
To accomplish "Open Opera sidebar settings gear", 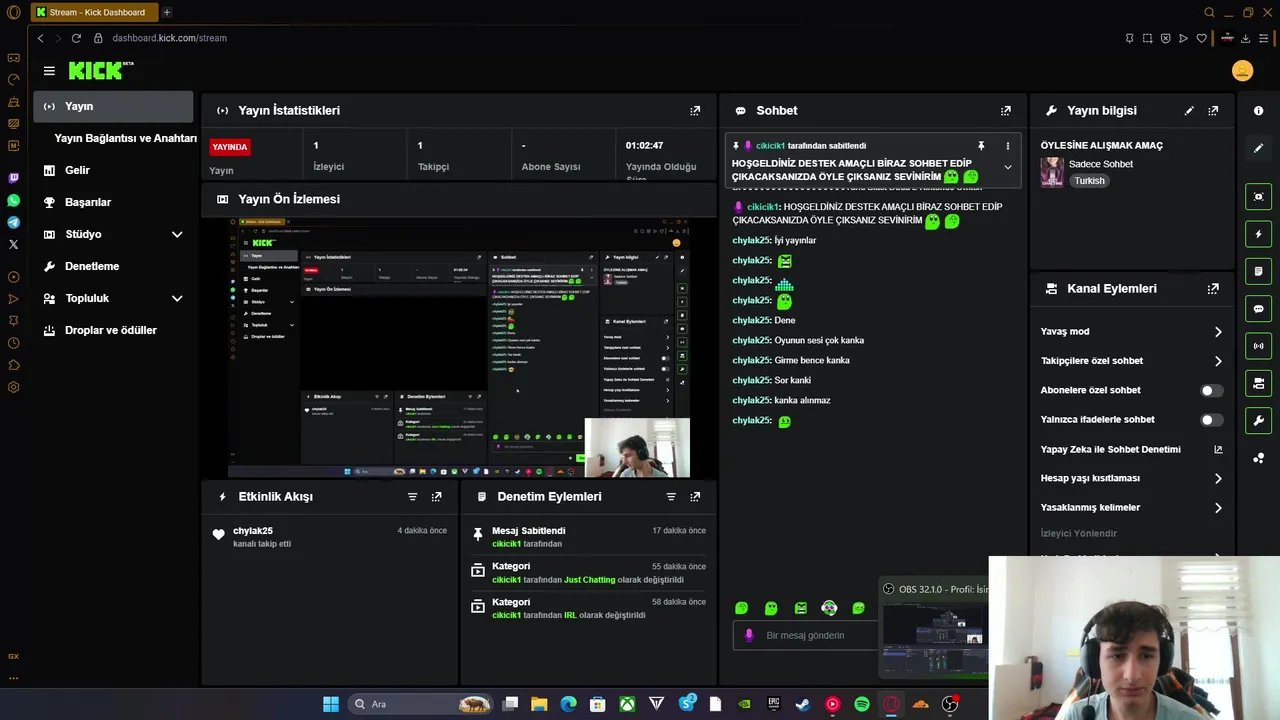I will coord(13,387).
